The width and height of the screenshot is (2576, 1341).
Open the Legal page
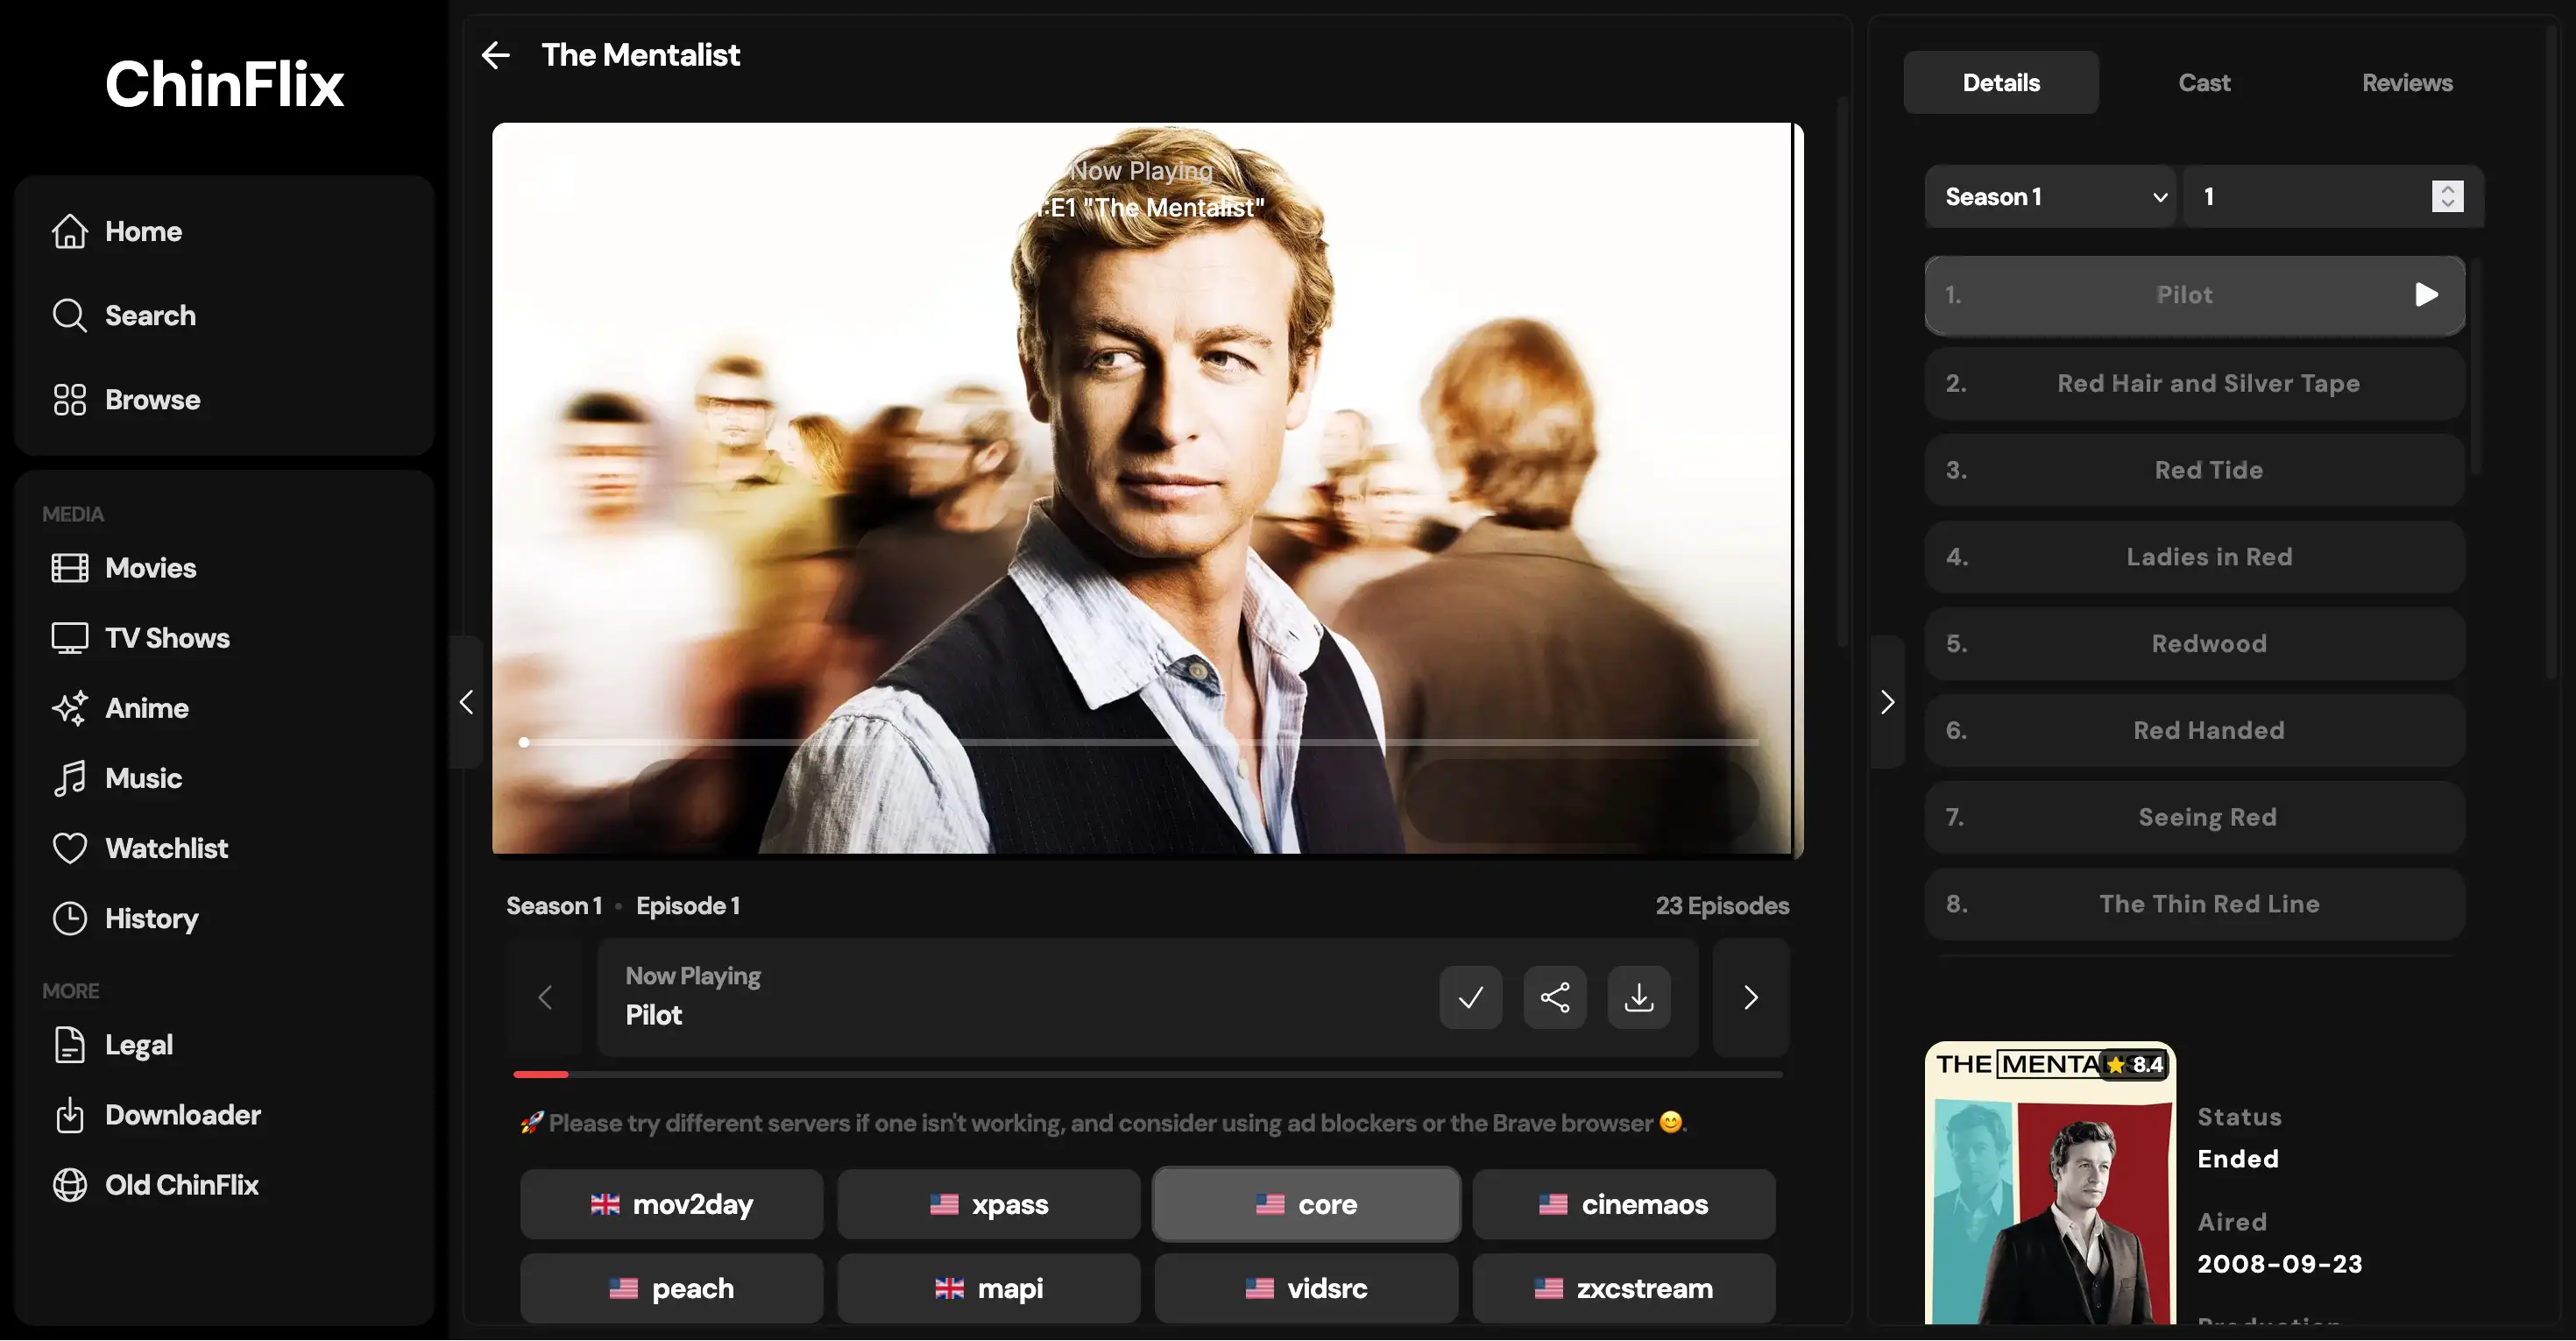[x=224, y=1044]
